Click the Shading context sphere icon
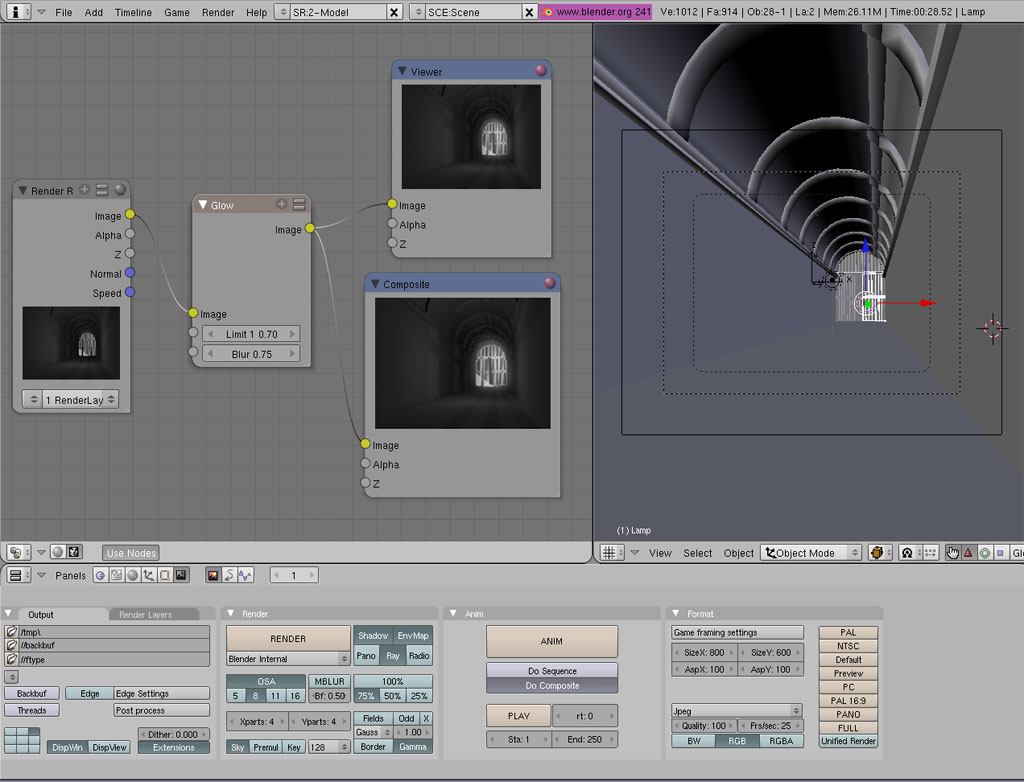This screenshot has height=782, width=1024. tap(132, 575)
